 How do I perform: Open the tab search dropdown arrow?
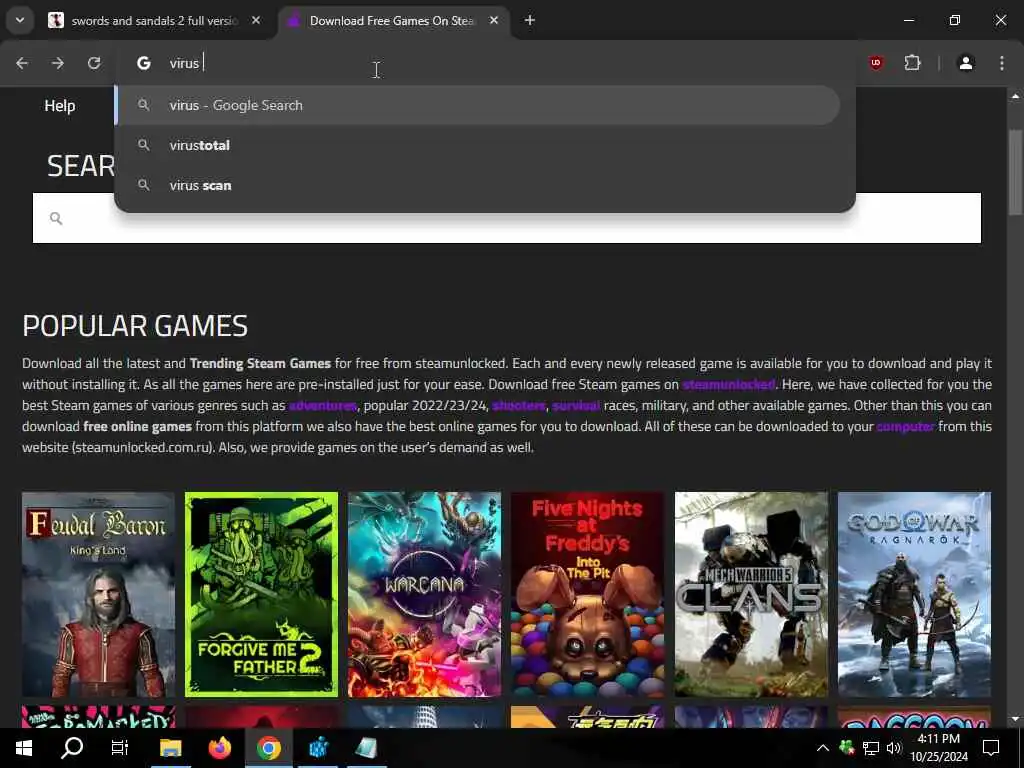(20, 20)
